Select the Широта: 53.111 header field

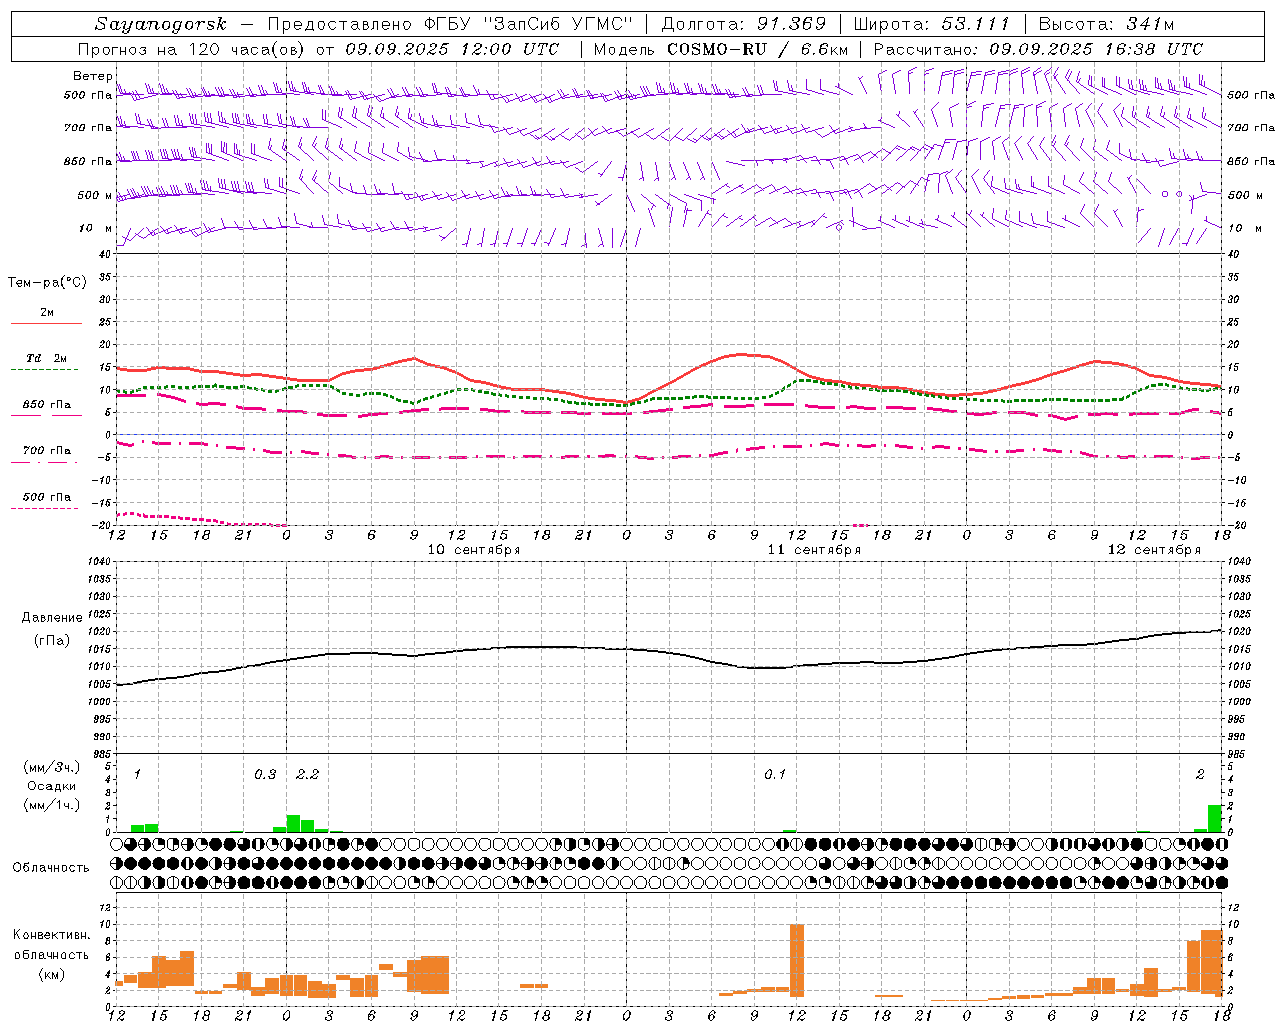(x=932, y=24)
